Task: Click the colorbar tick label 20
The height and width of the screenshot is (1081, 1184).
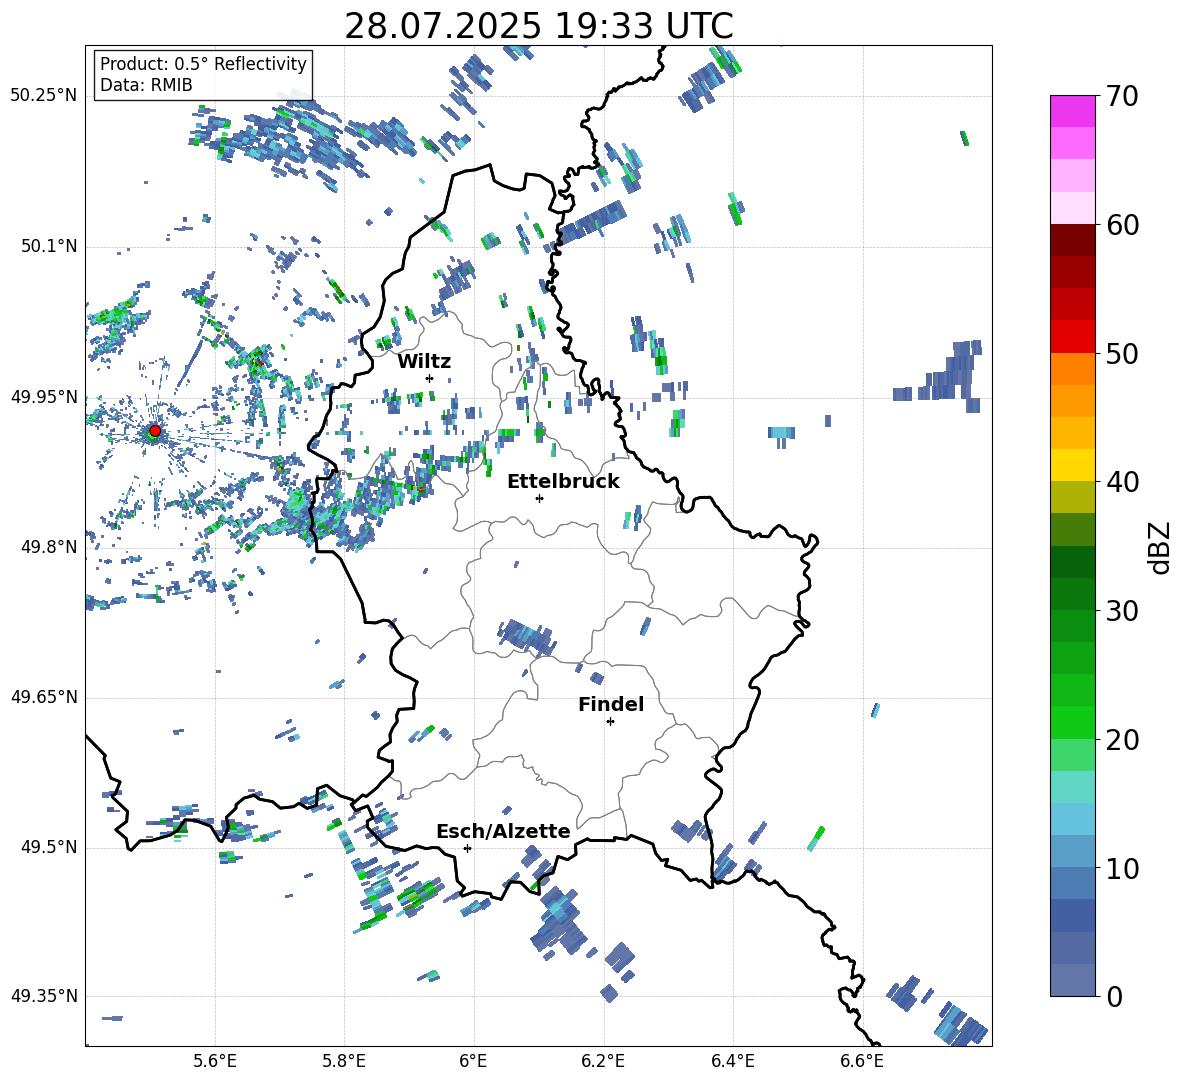Action: (1121, 740)
